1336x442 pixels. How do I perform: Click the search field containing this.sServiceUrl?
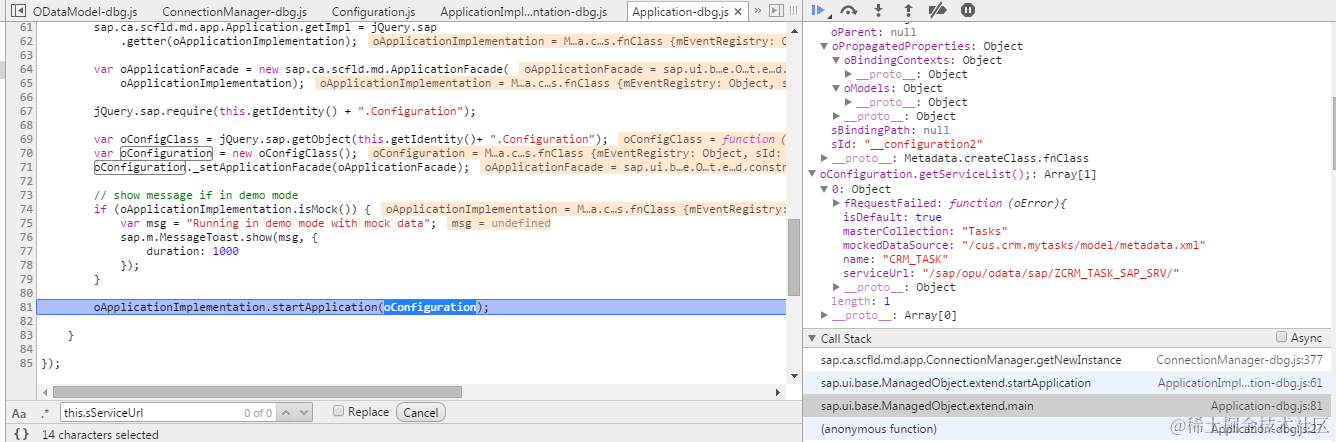click(x=167, y=412)
